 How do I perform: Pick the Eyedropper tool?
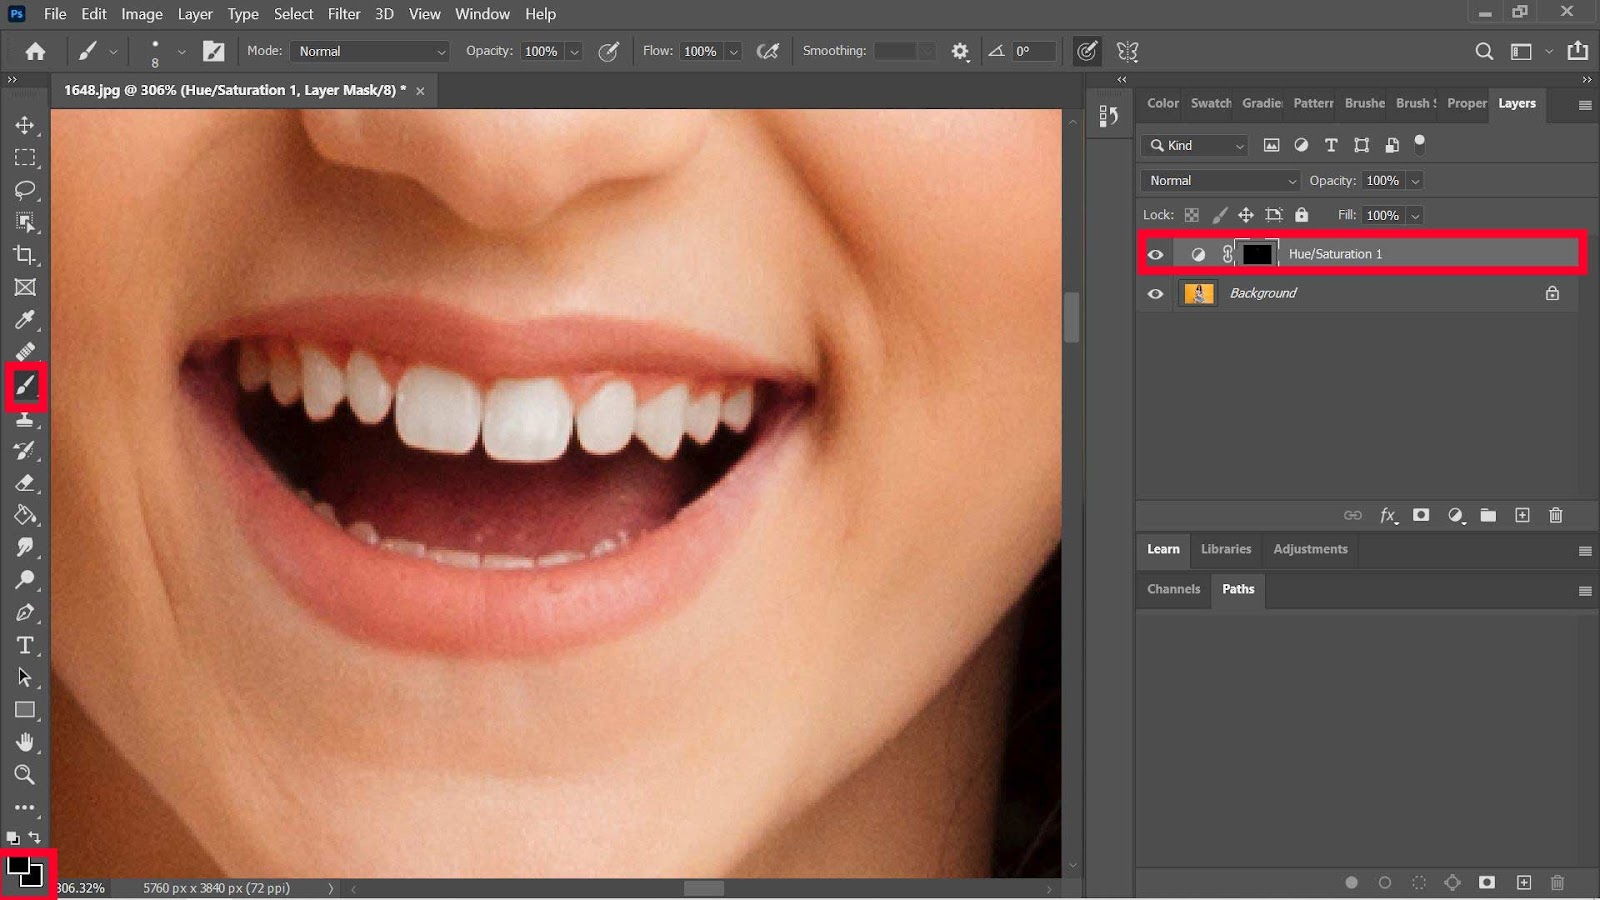[x=25, y=320]
